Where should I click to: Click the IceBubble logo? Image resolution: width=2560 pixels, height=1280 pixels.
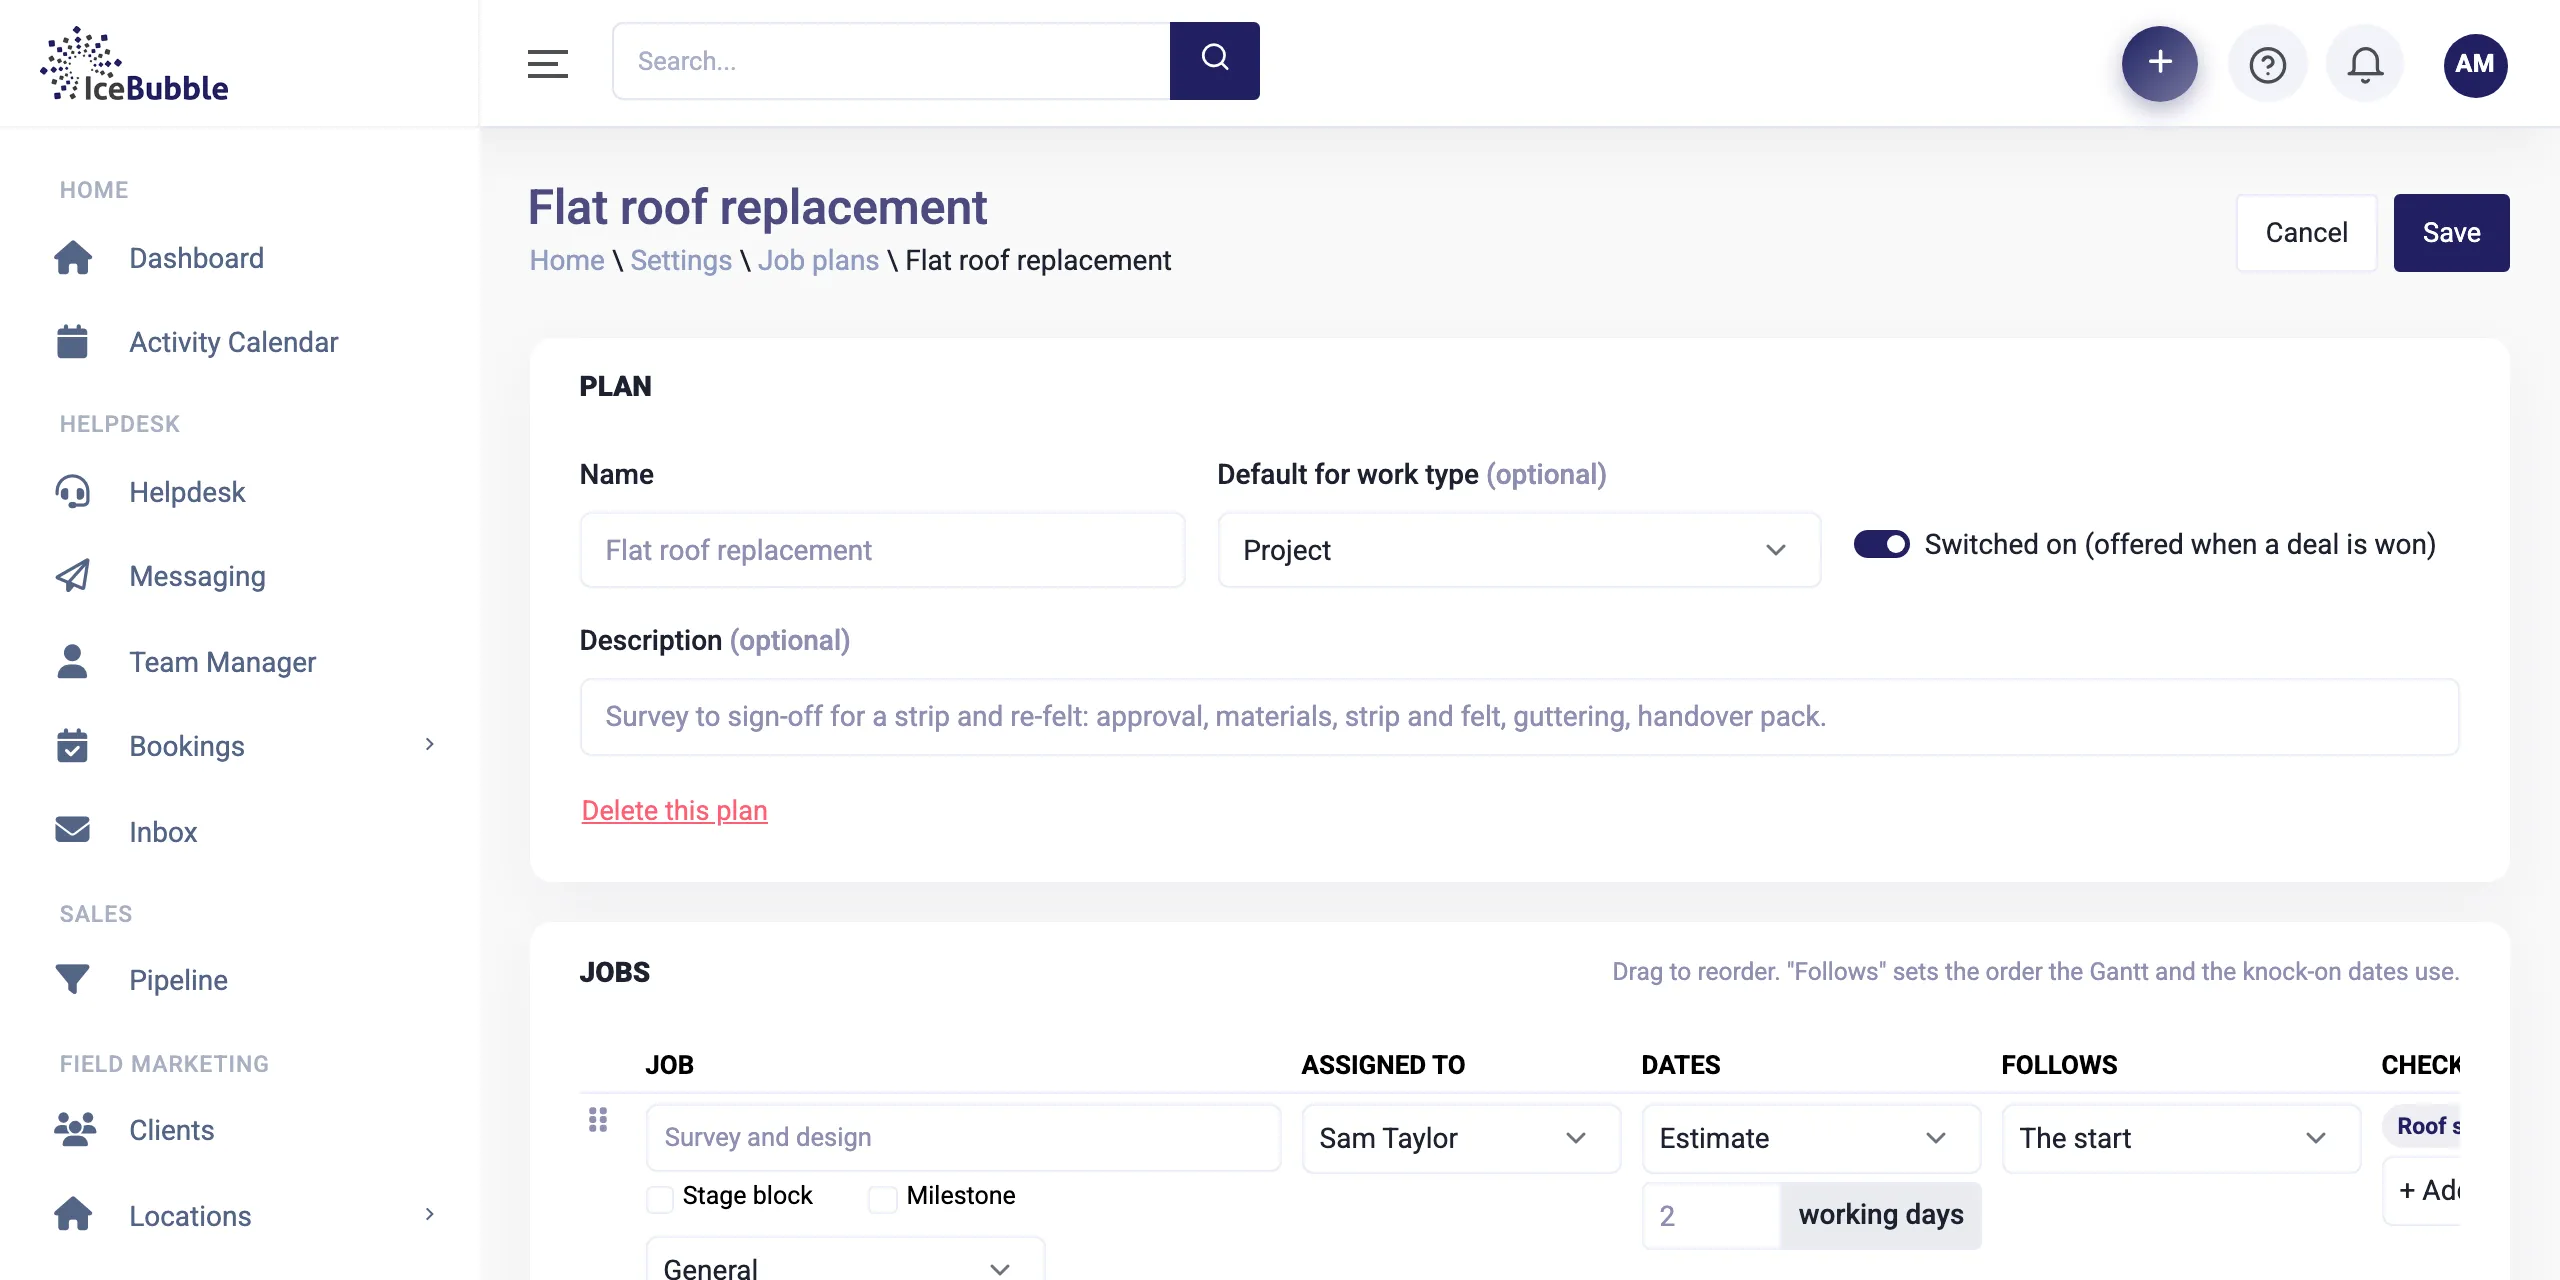(134, 64)
